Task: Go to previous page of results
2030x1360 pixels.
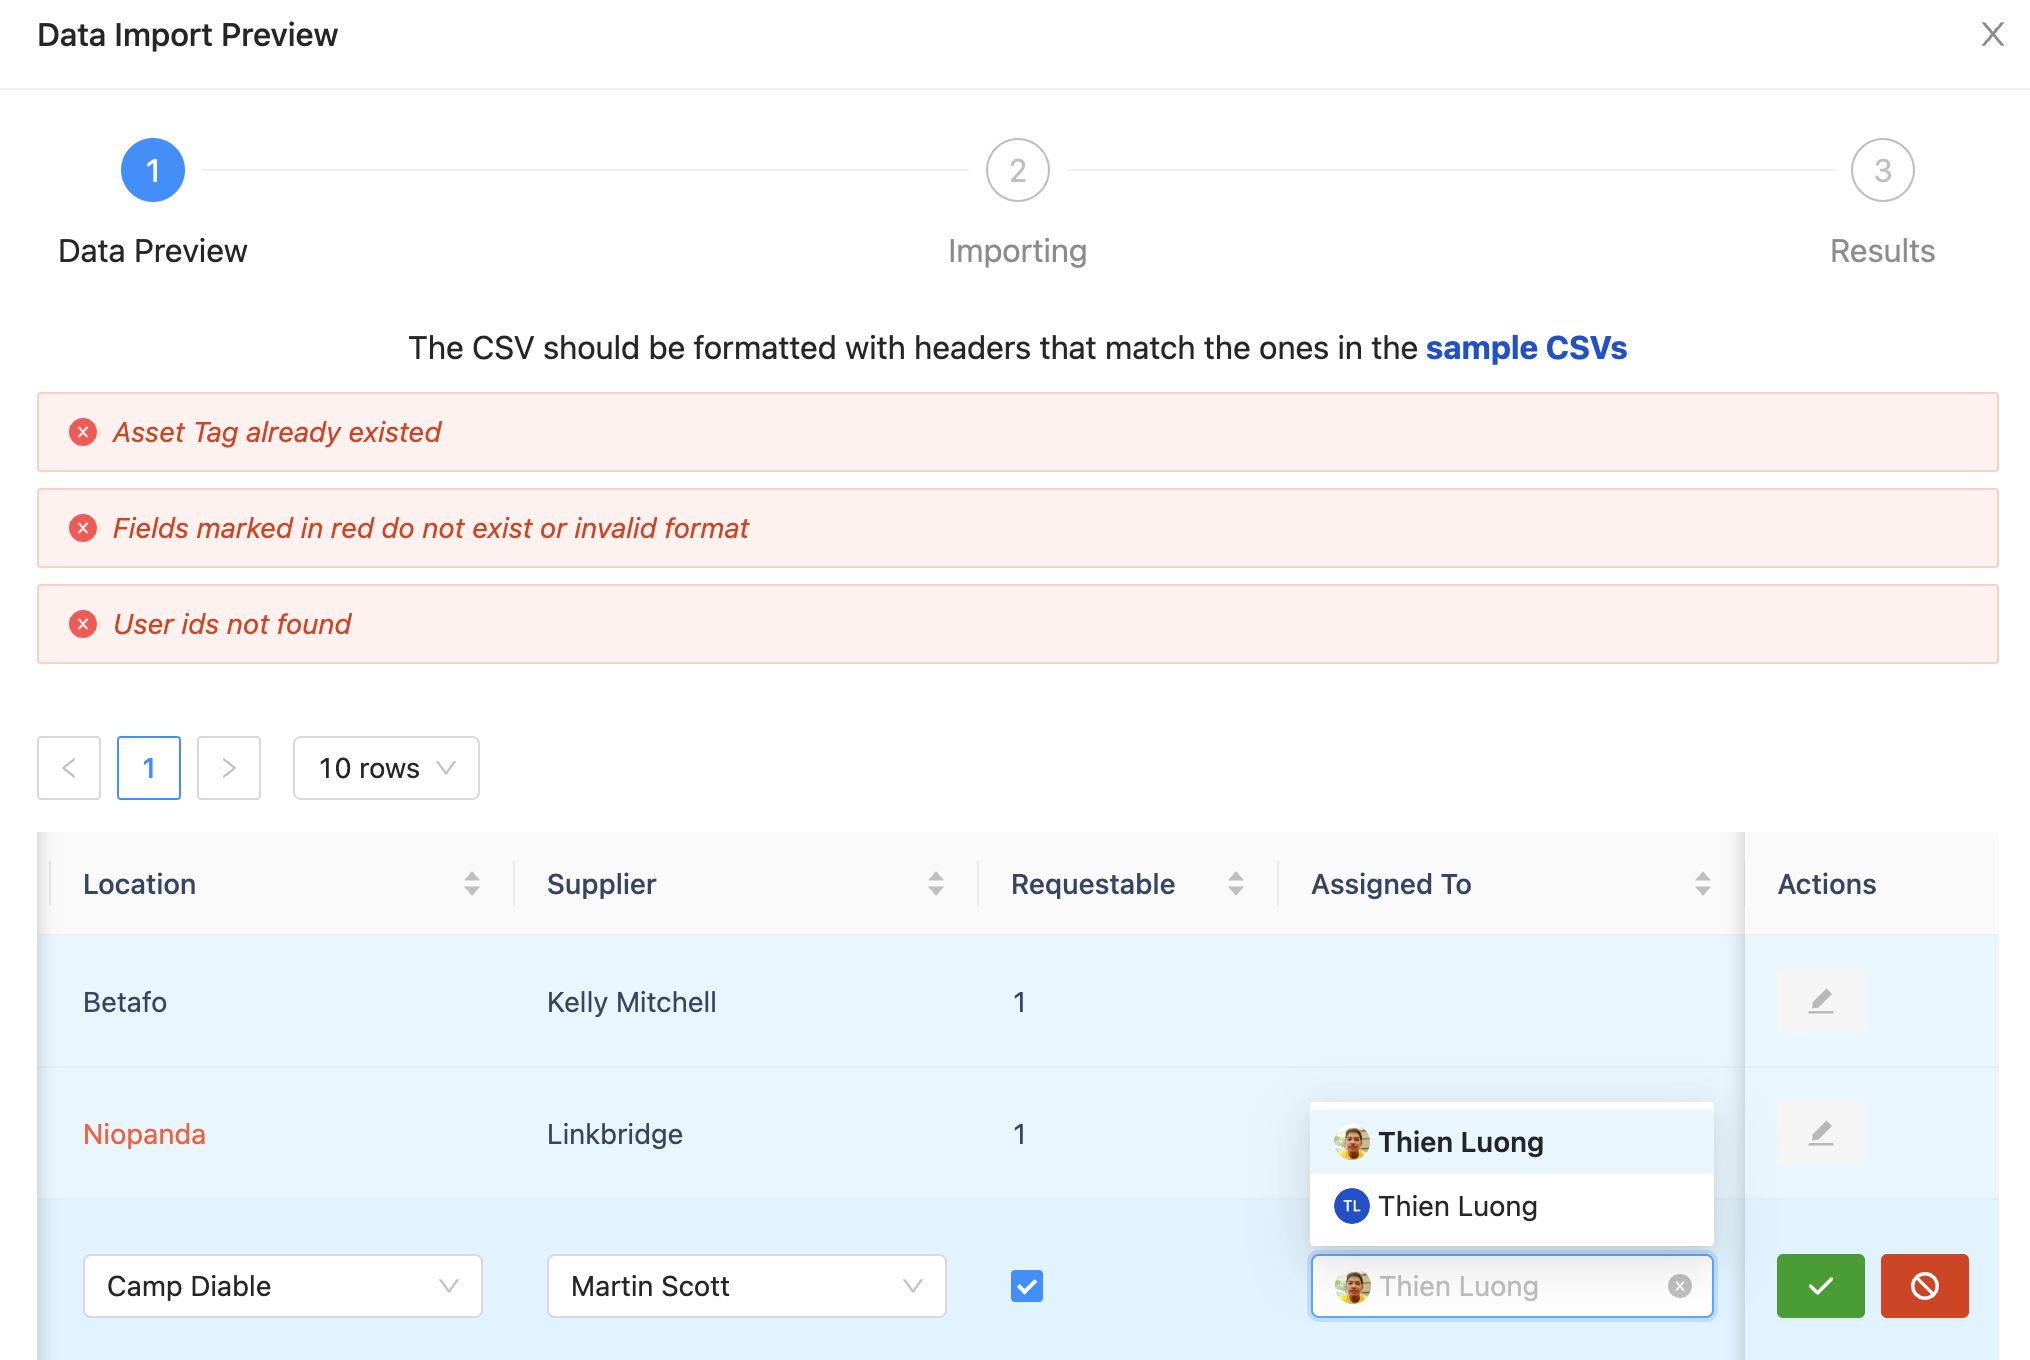Action: tap(69, 768)
